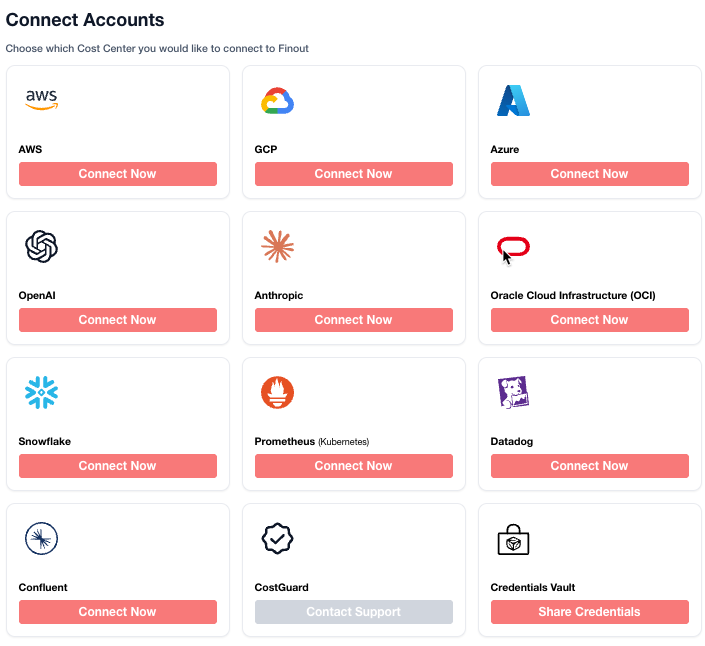Connect the Datadog account
Screen dimensions: 705x646
pos(589,466)
